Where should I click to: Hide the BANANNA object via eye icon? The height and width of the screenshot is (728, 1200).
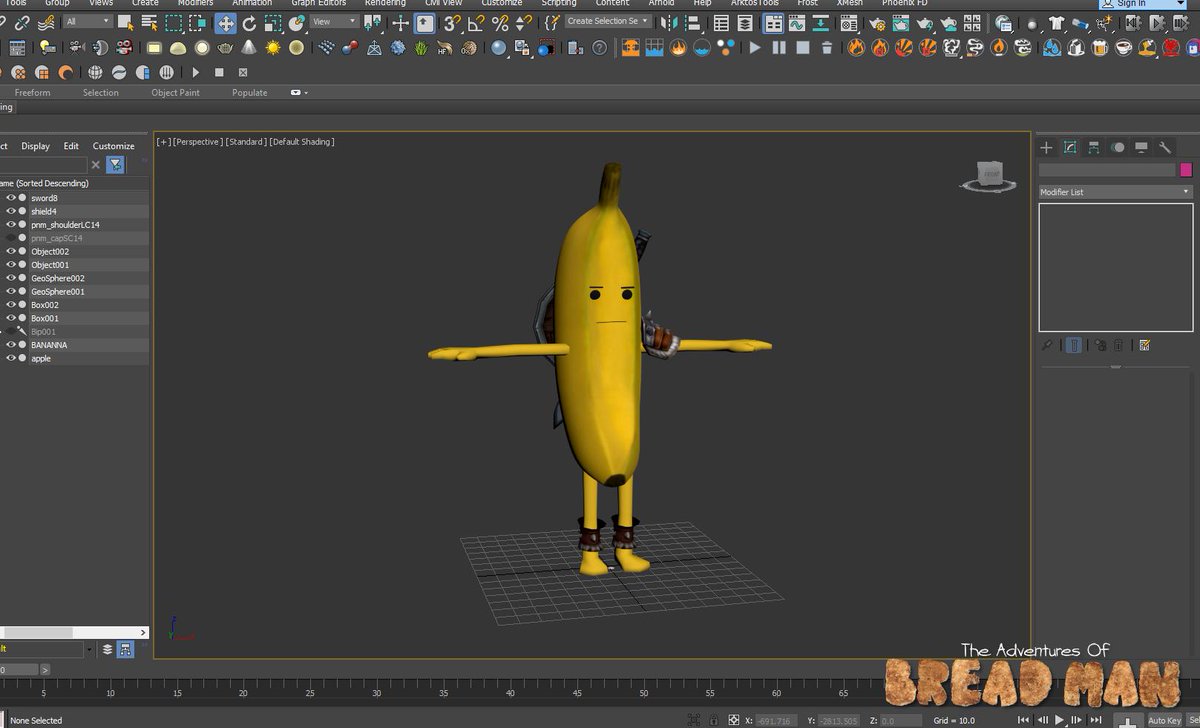pos(11,345)
